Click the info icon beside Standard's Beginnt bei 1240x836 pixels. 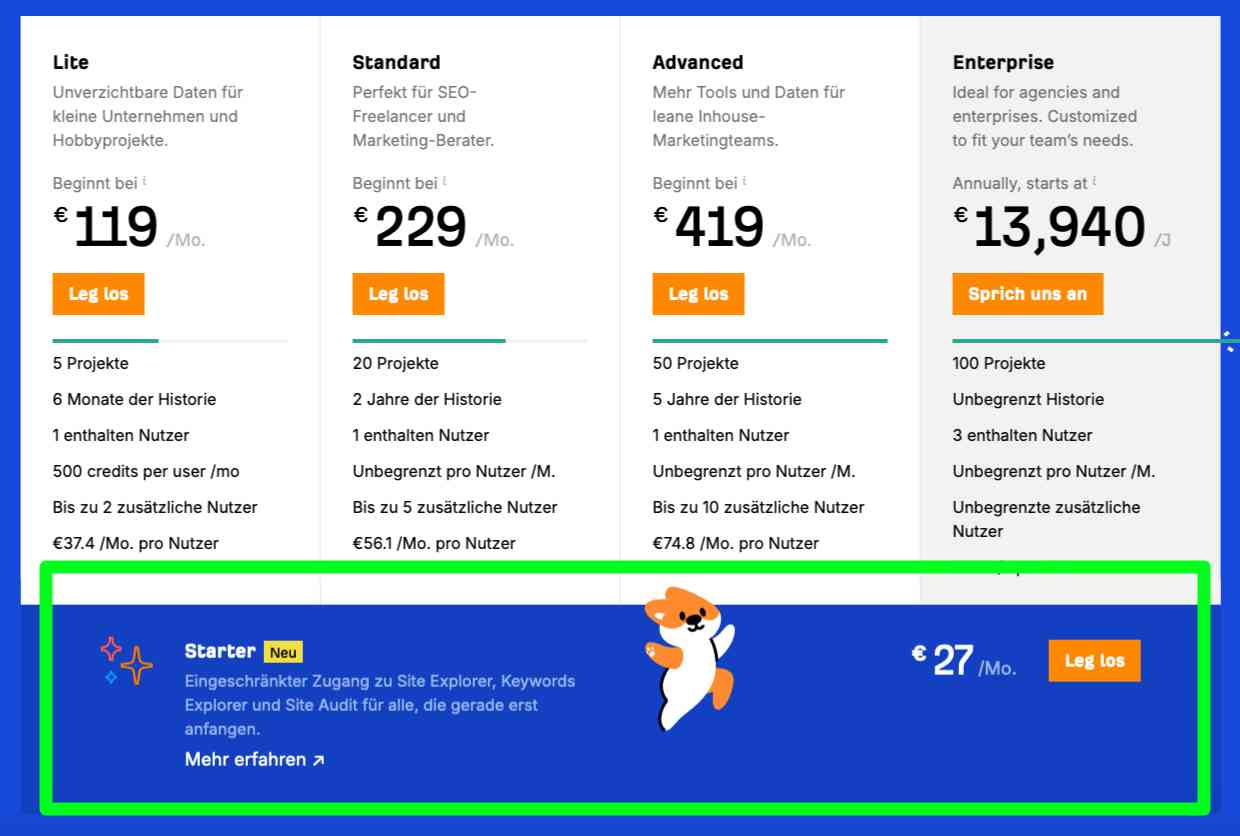click(x=445, y=181)
